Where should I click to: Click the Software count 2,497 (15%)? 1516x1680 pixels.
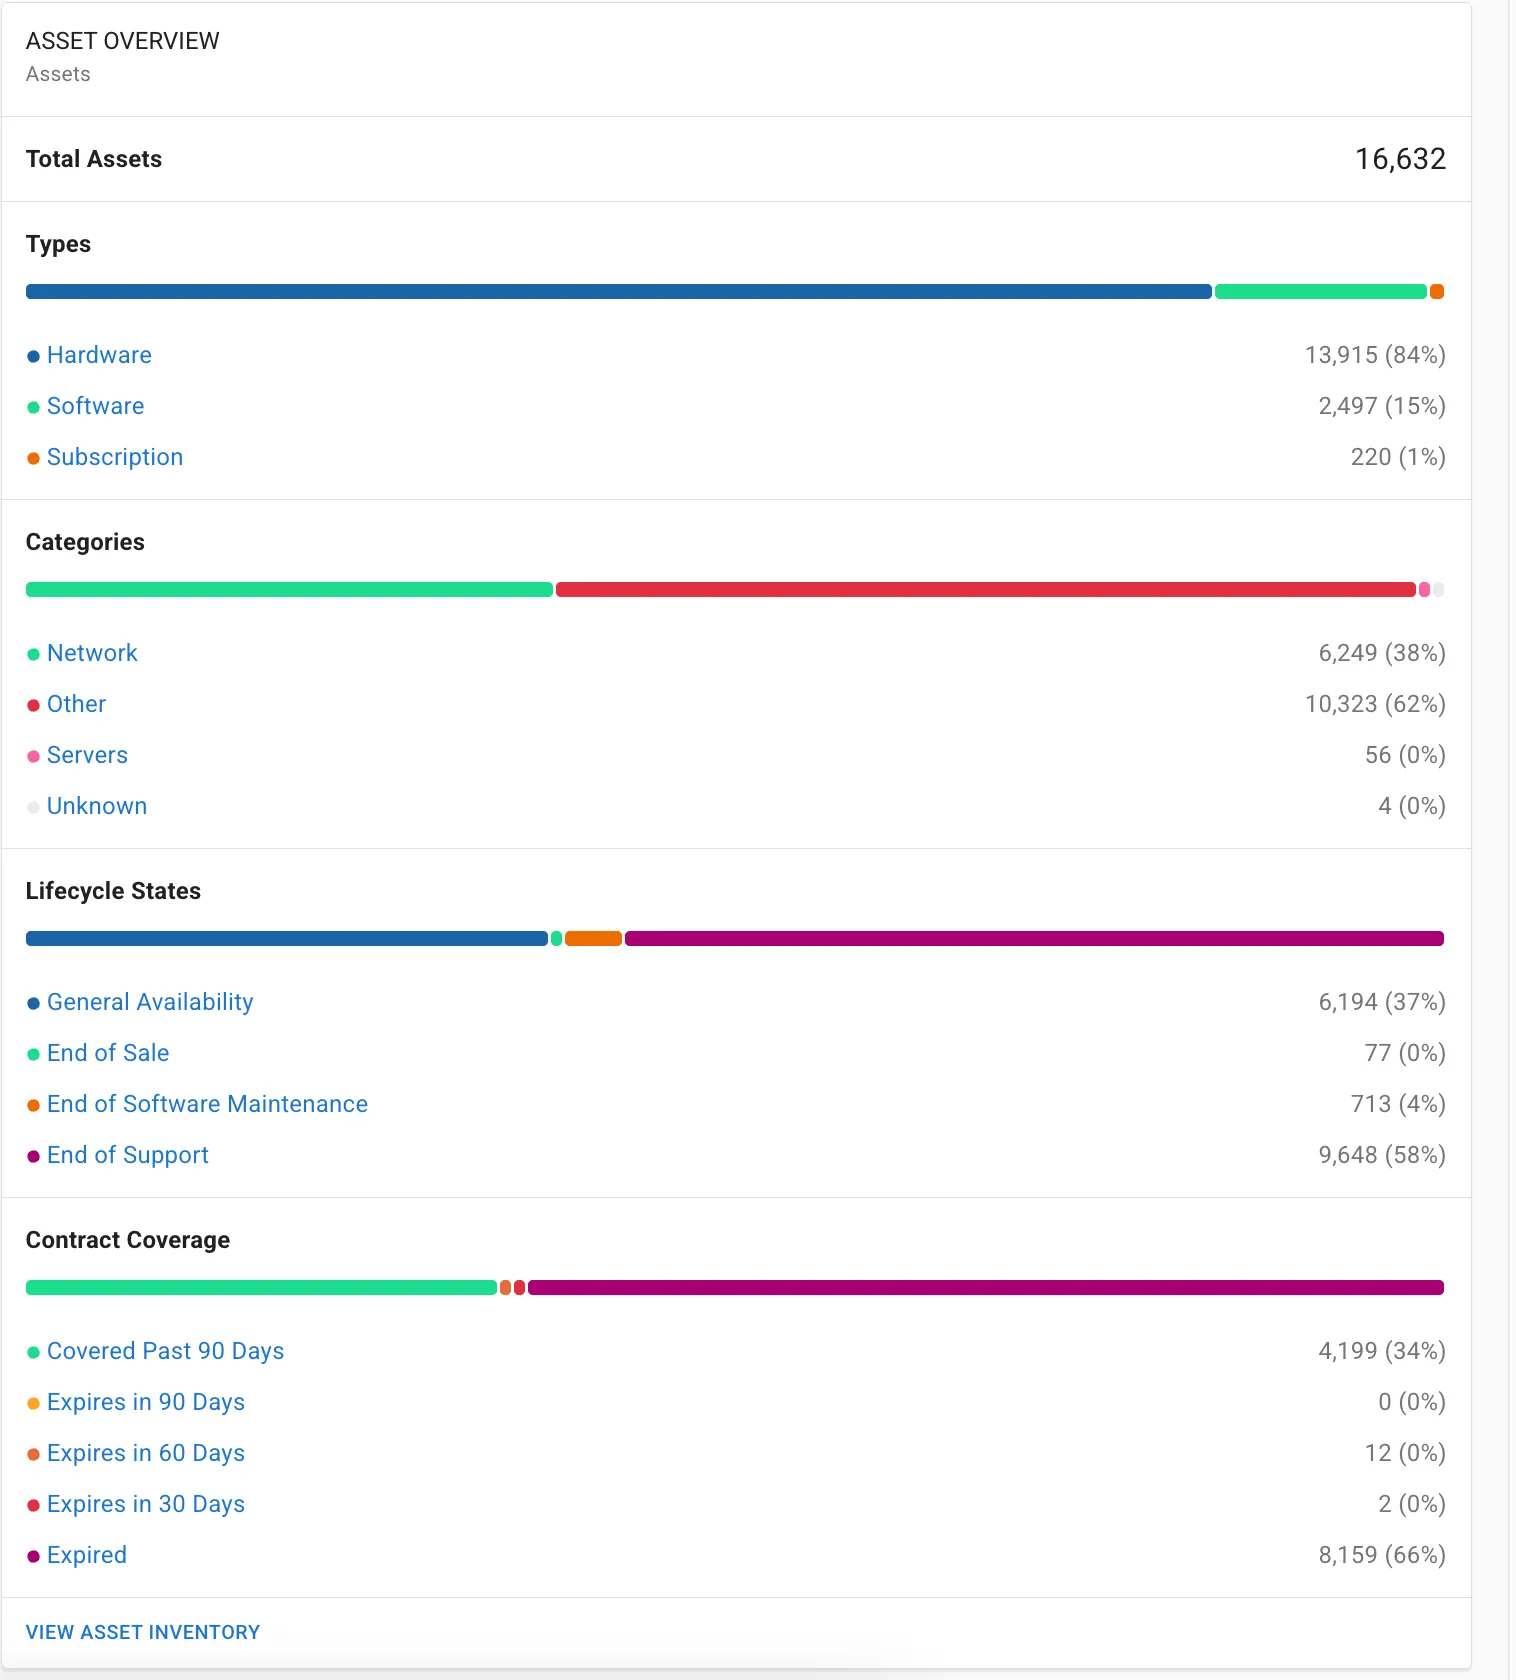pos(1382,406)
